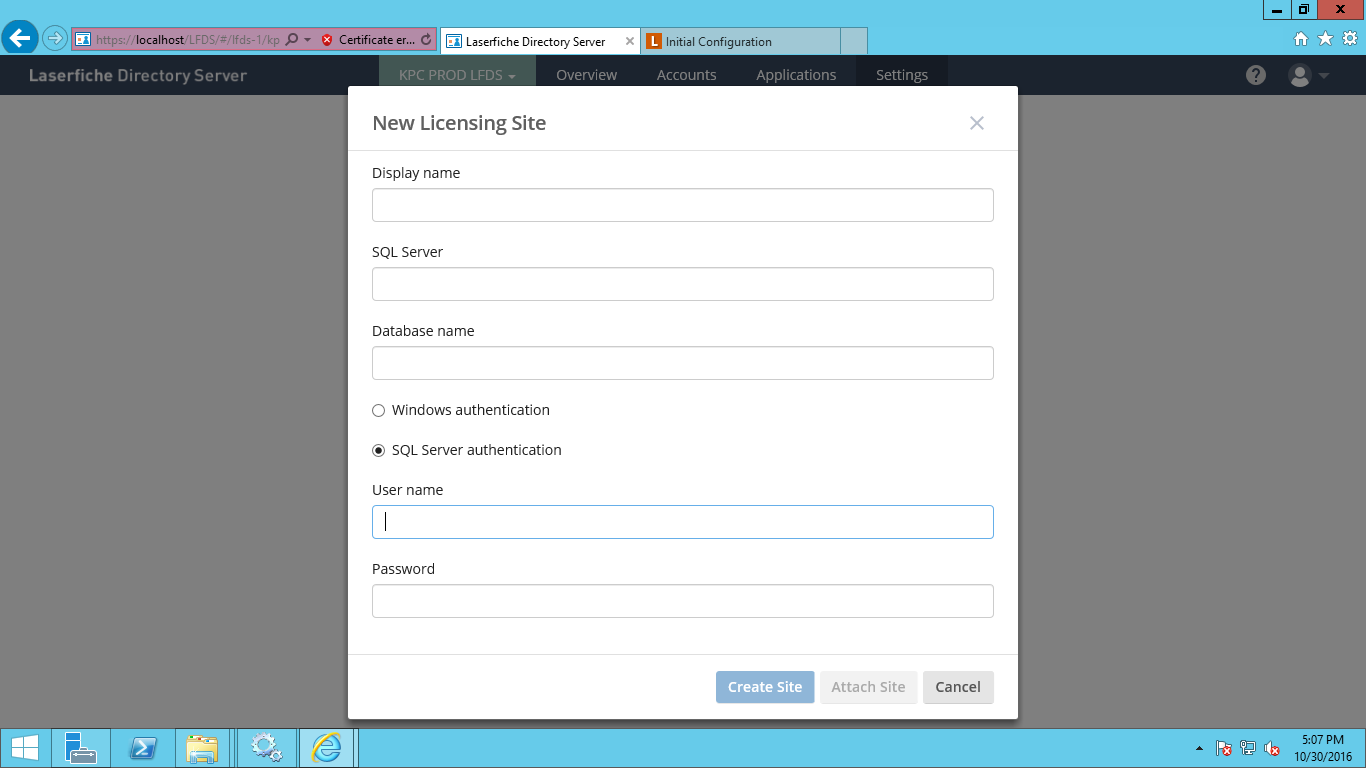The width and height of the screenshot is (1366, 768).
Task: Switch to Initial Configuration browser tab
Action: pyautogui.click(x=740, y=41)
